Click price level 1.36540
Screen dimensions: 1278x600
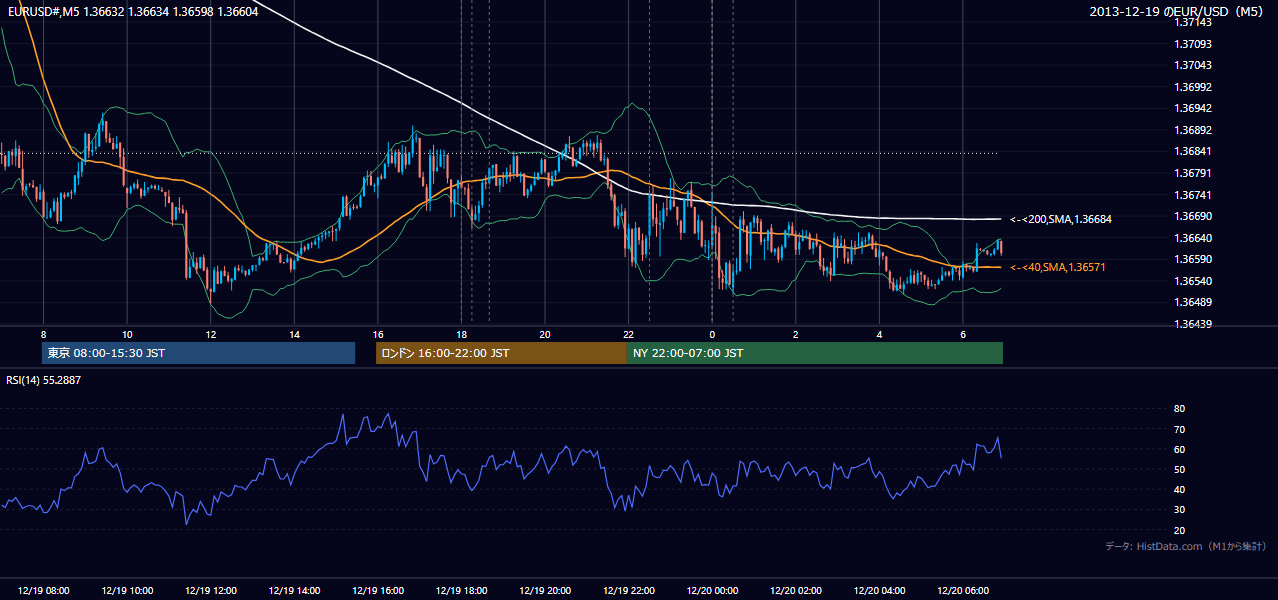pos(1192,281)
